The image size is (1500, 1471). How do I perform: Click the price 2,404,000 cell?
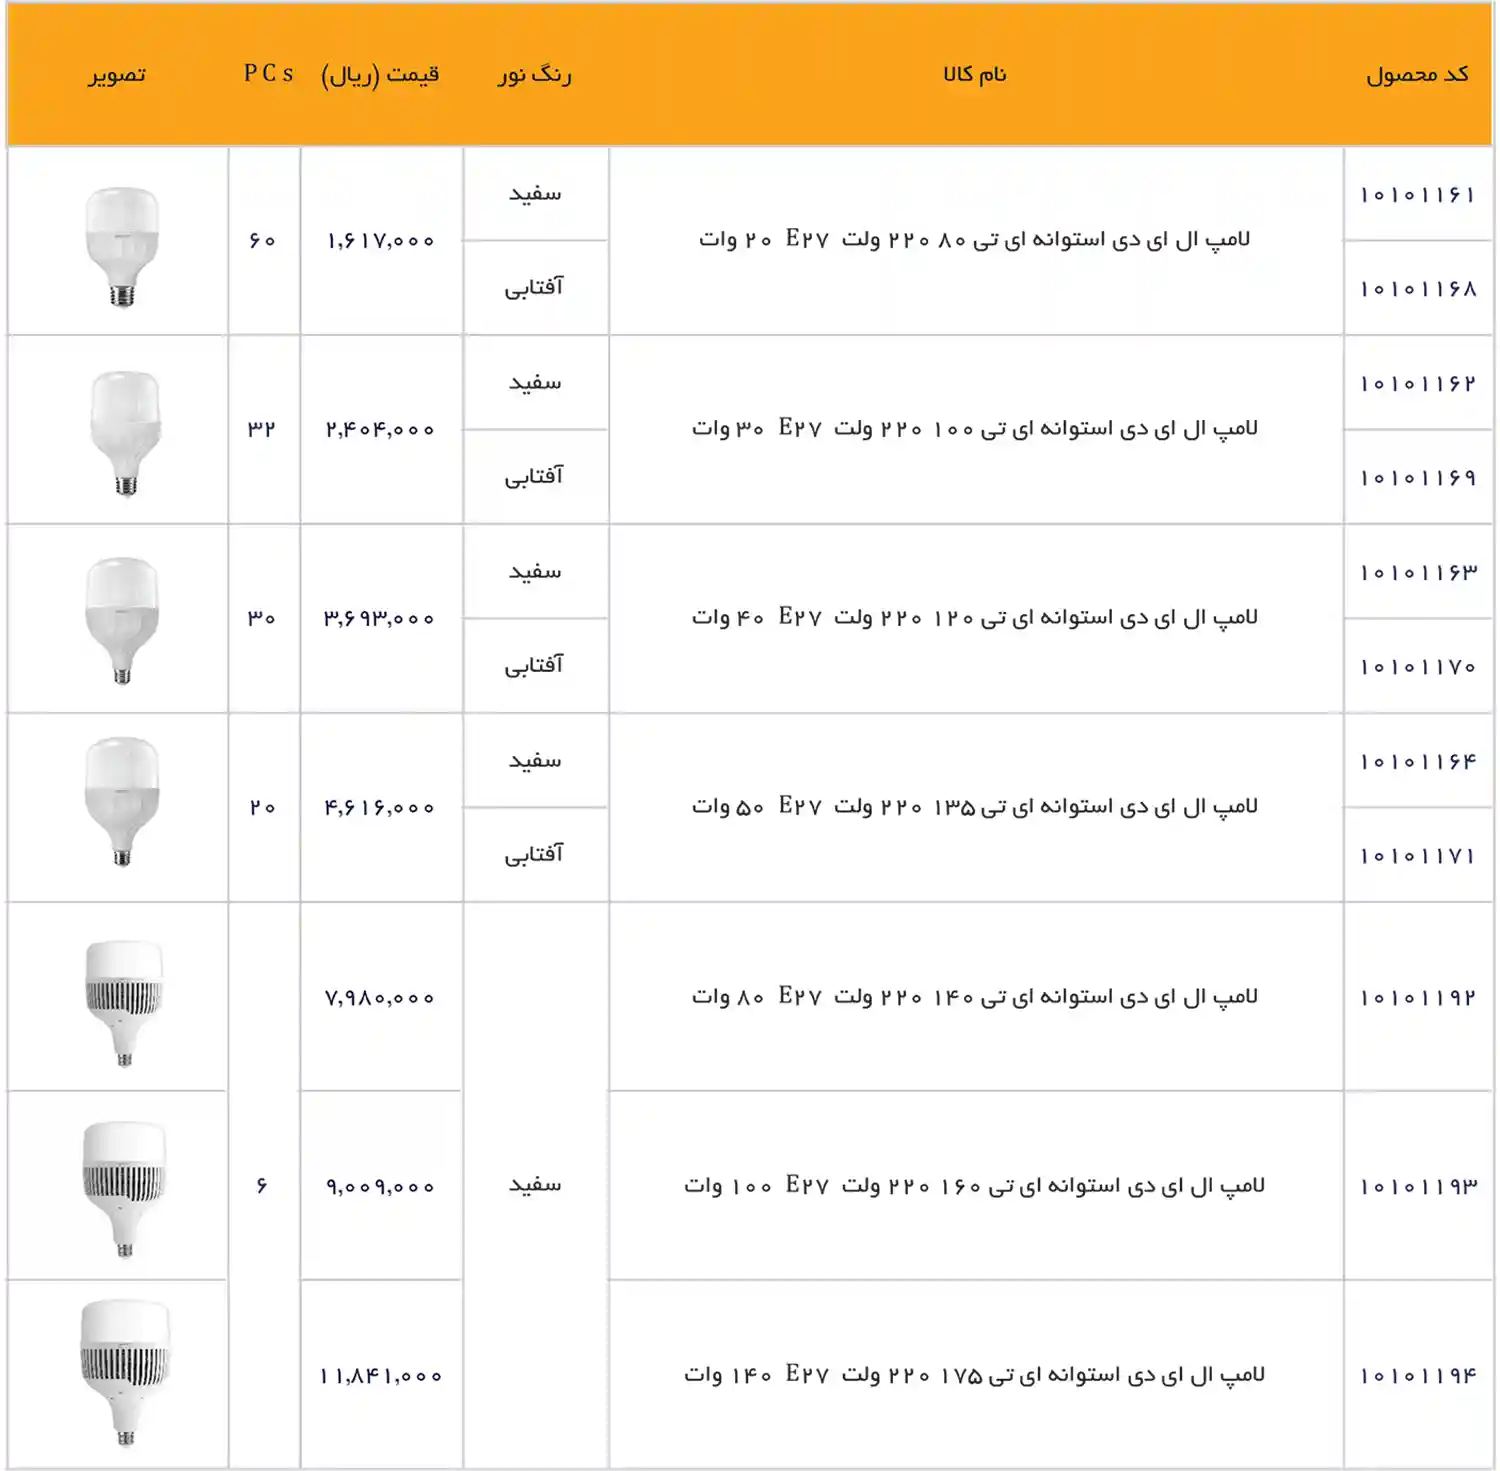tap(381, 428)
